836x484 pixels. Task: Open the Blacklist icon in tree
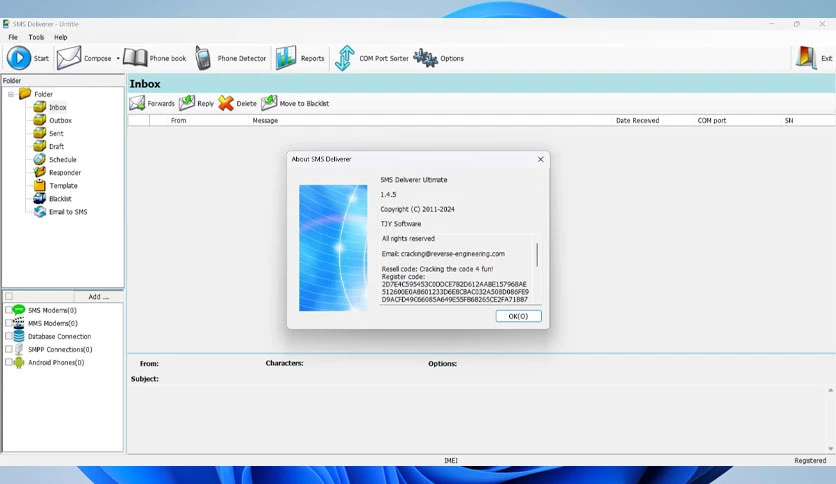click(39, 198)
